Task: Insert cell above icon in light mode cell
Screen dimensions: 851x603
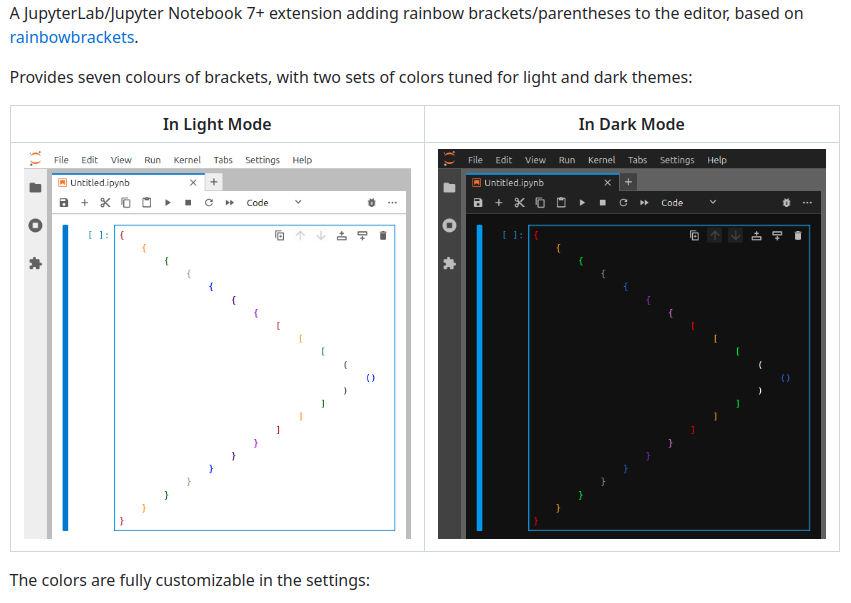Action: (341, 236)
